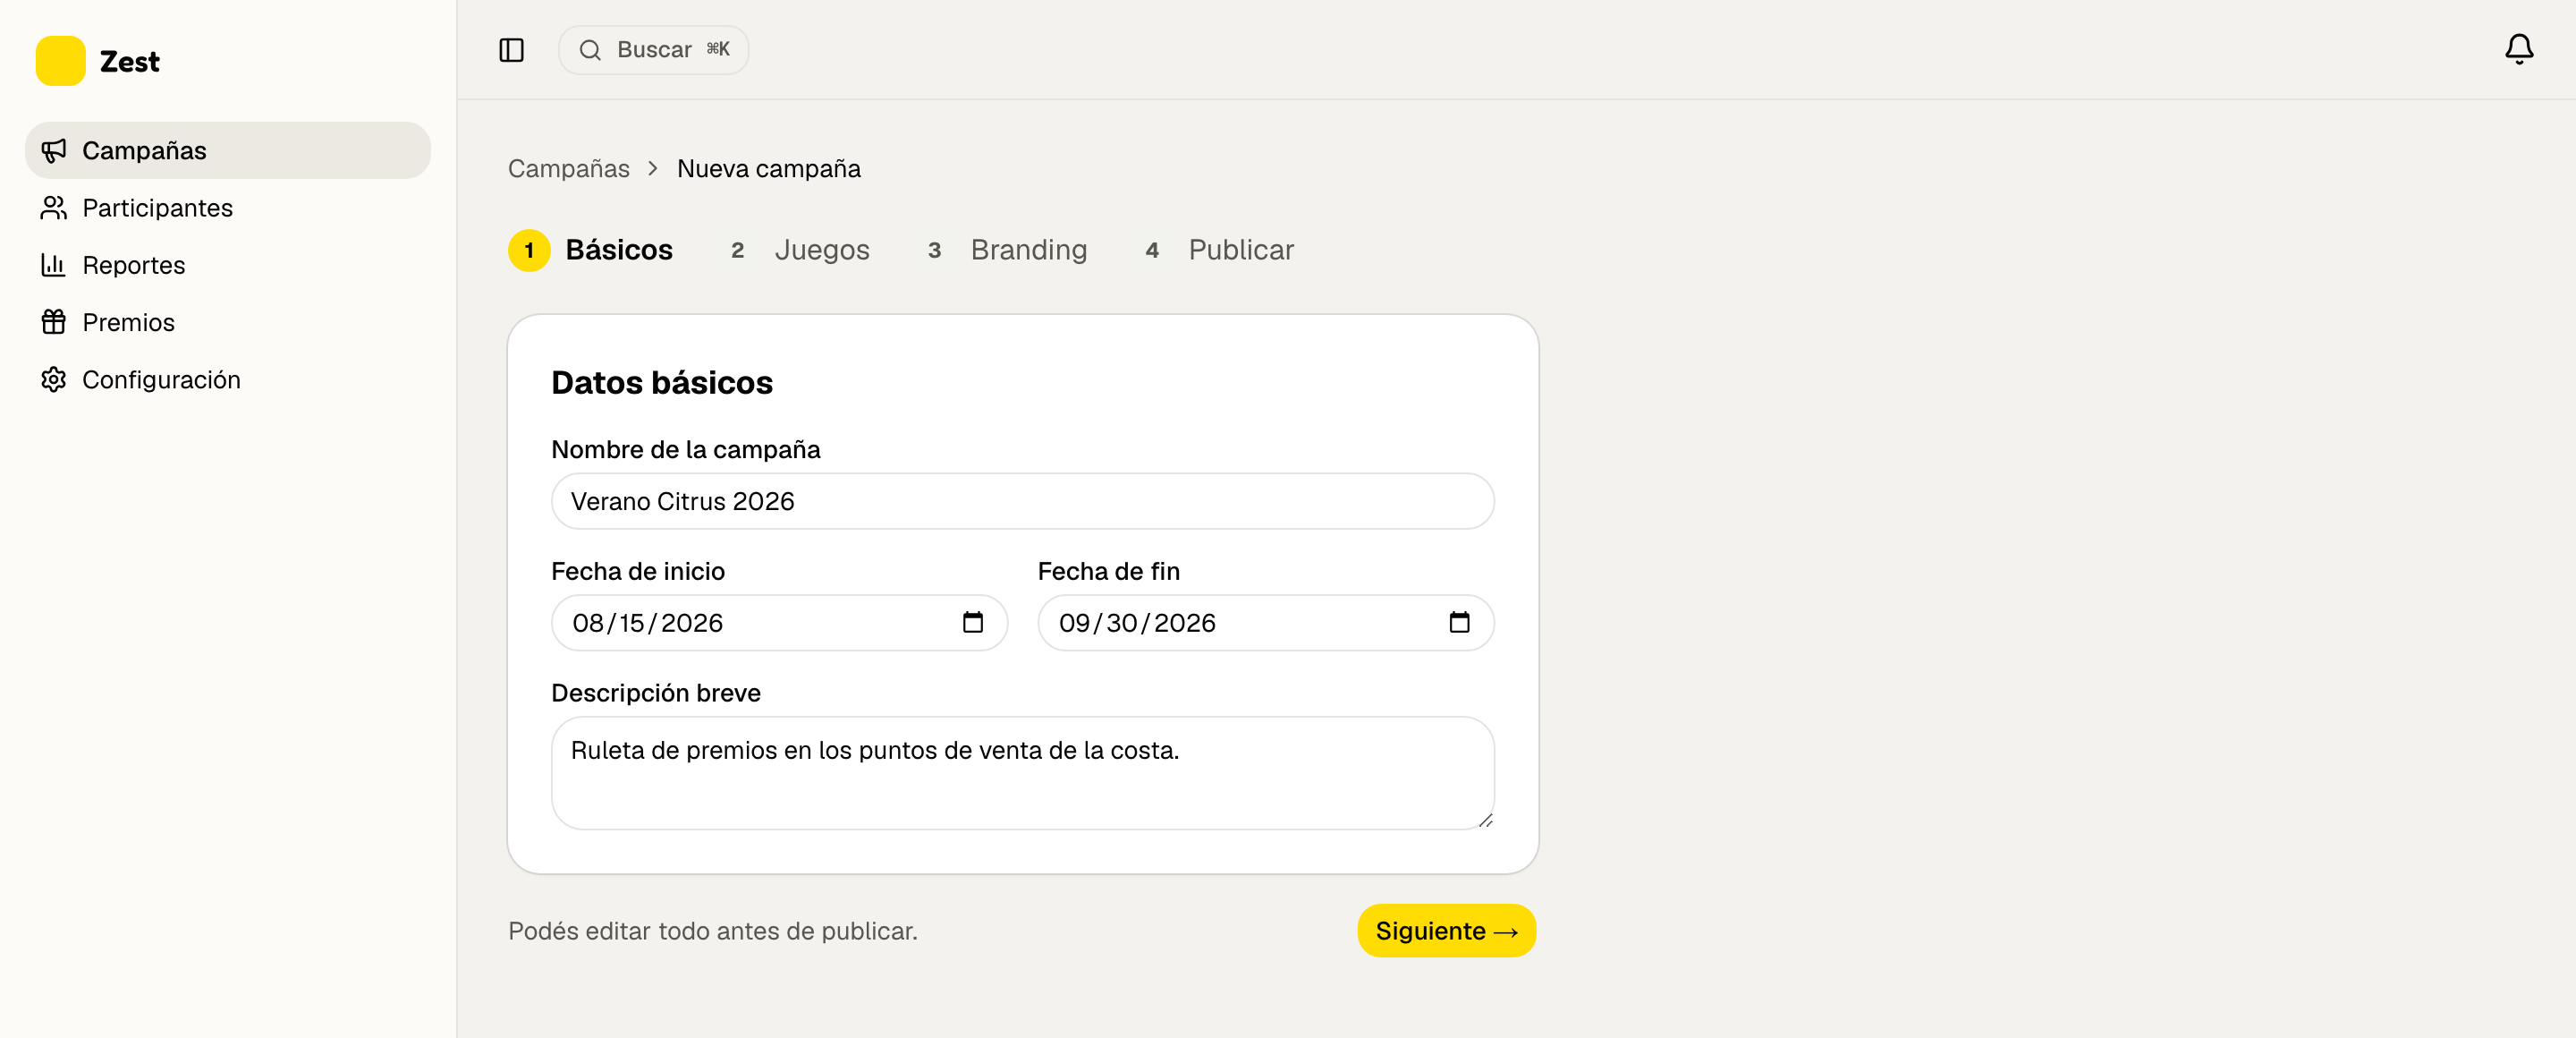Viewport: 2576px width, 1038px height.
Task: Toggle the sidebar panel icon
Action: (x=511, y=50)
